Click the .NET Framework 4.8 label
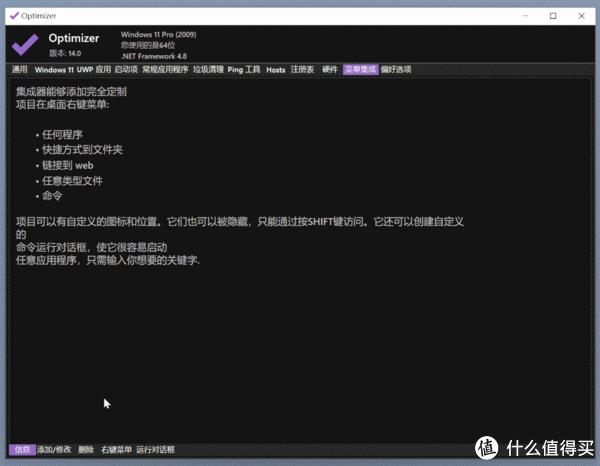 (x=154, y=56)
